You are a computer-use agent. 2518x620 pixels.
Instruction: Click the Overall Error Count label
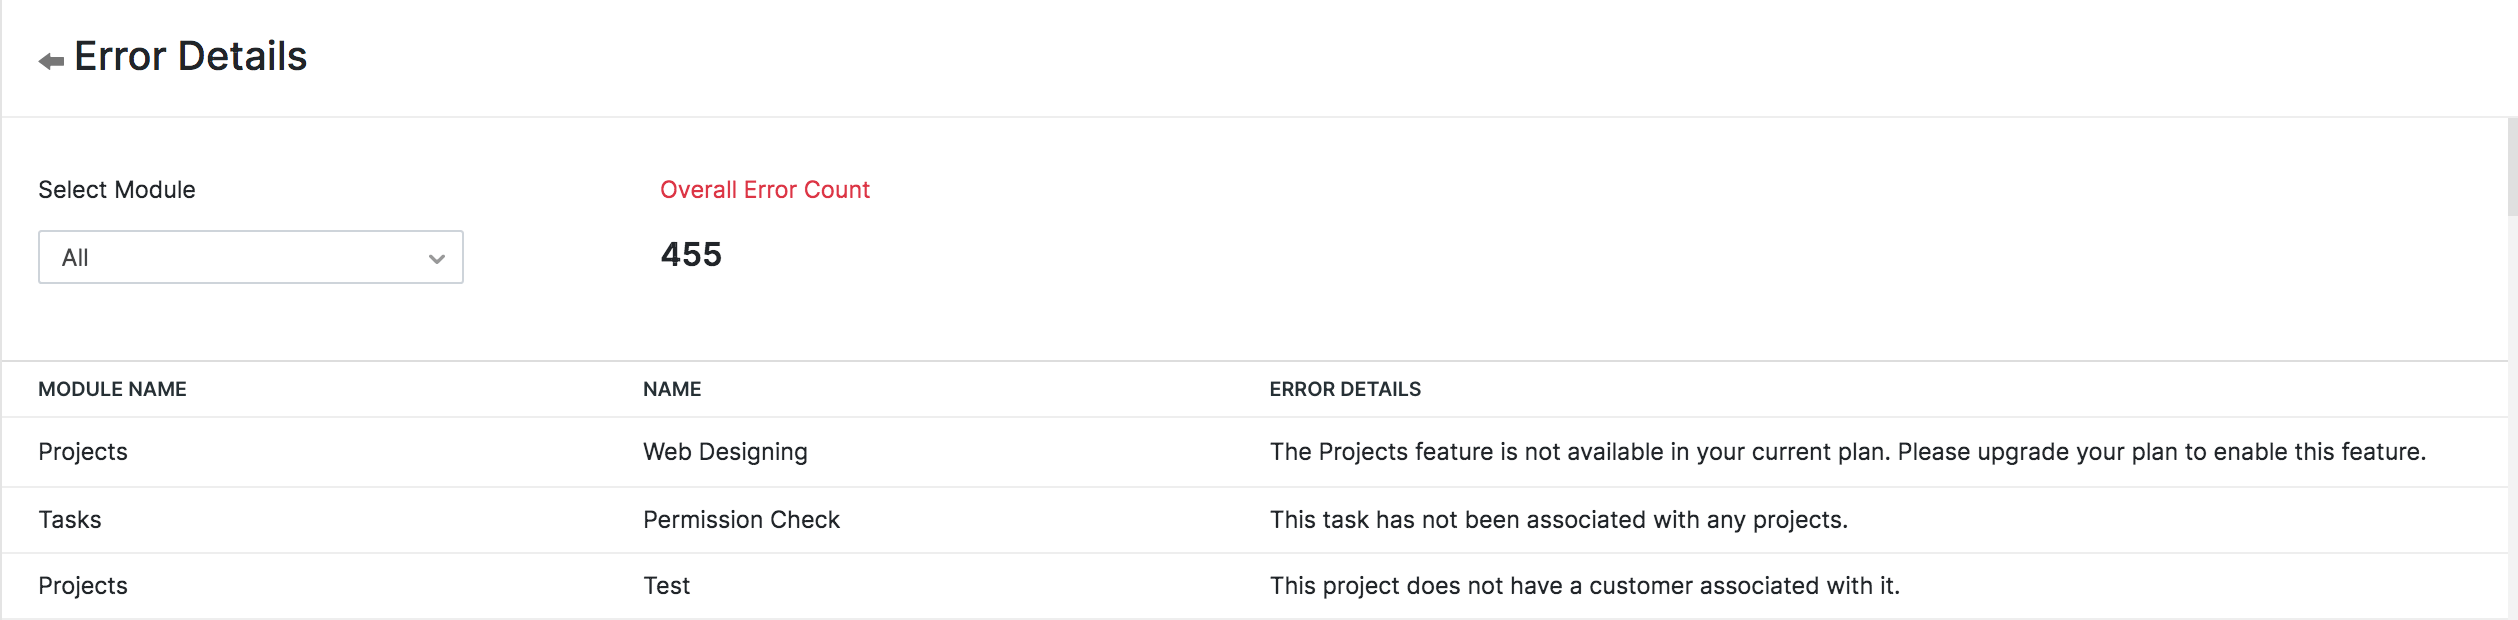point(763,189)
